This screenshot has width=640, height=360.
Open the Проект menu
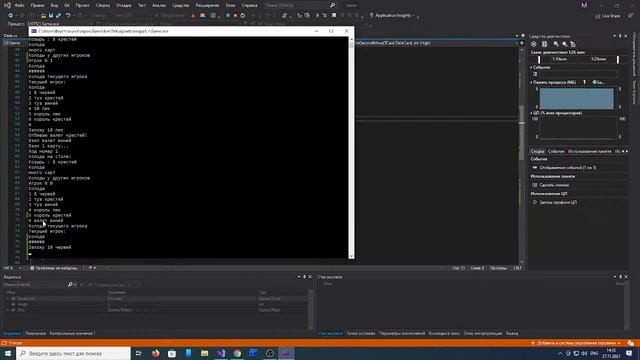(82, 5)
